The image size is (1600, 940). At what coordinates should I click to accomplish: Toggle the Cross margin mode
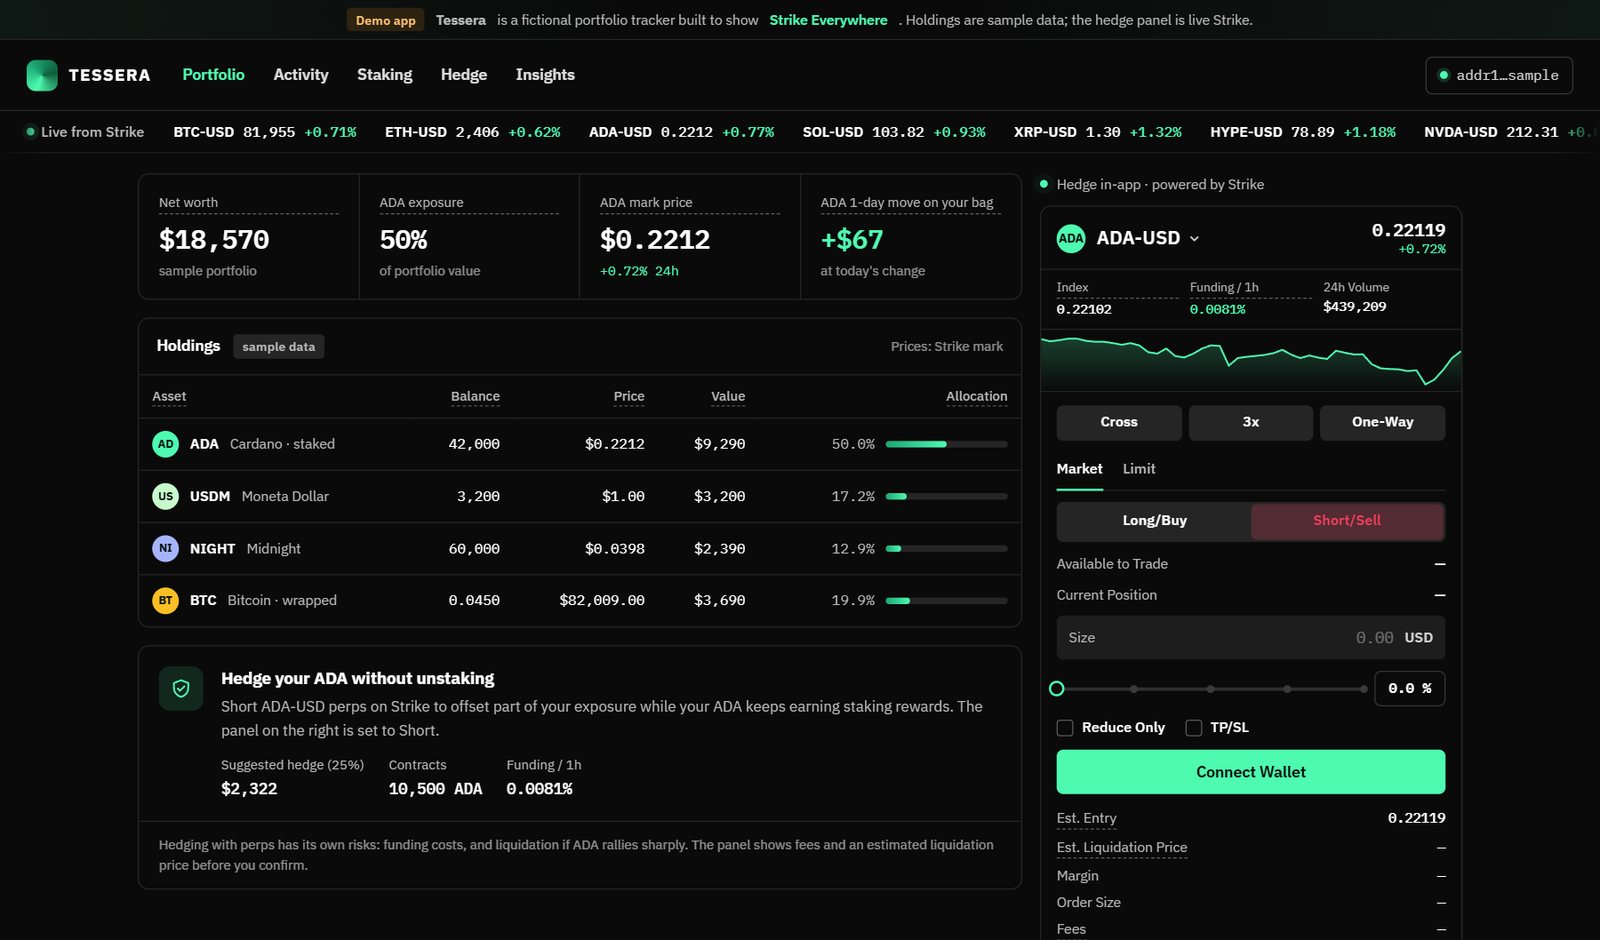pos(1119,423)
